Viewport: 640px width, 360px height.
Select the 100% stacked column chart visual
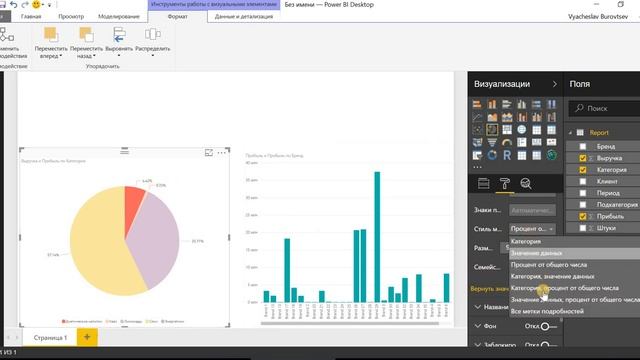(x=551, y=104)
